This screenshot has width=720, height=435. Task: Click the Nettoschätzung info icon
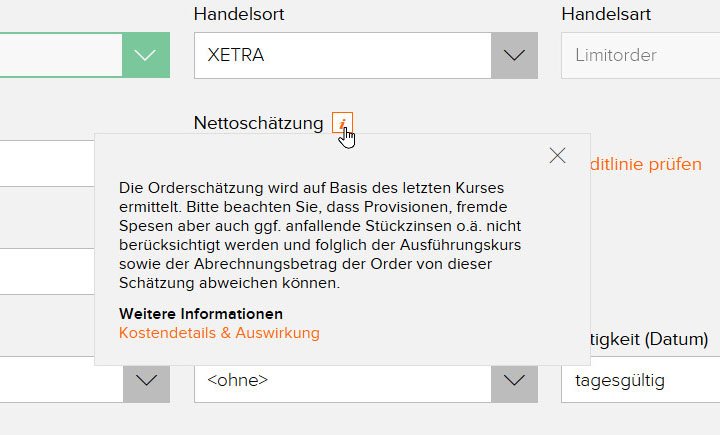pyautogui.click(x=342, y=124)
